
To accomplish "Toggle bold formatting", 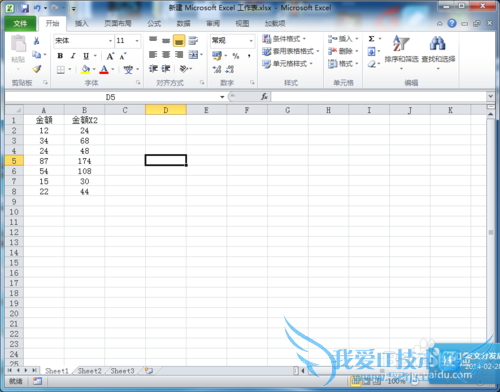I will [x=60, y=56].
